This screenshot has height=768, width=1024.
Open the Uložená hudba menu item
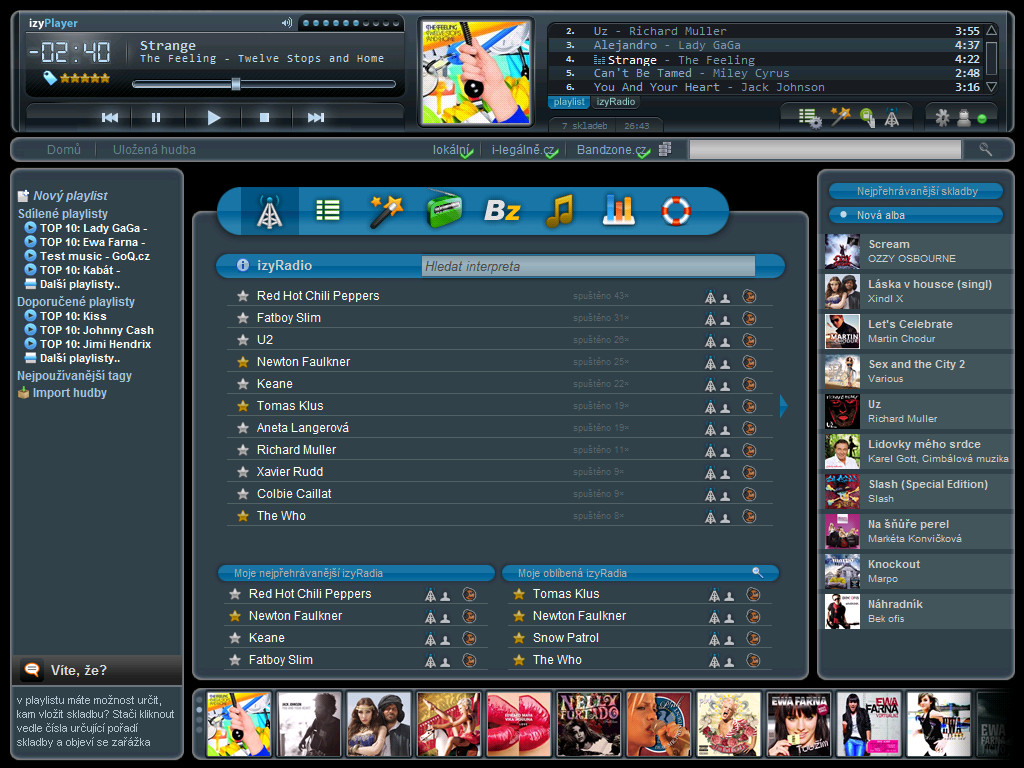154,150
